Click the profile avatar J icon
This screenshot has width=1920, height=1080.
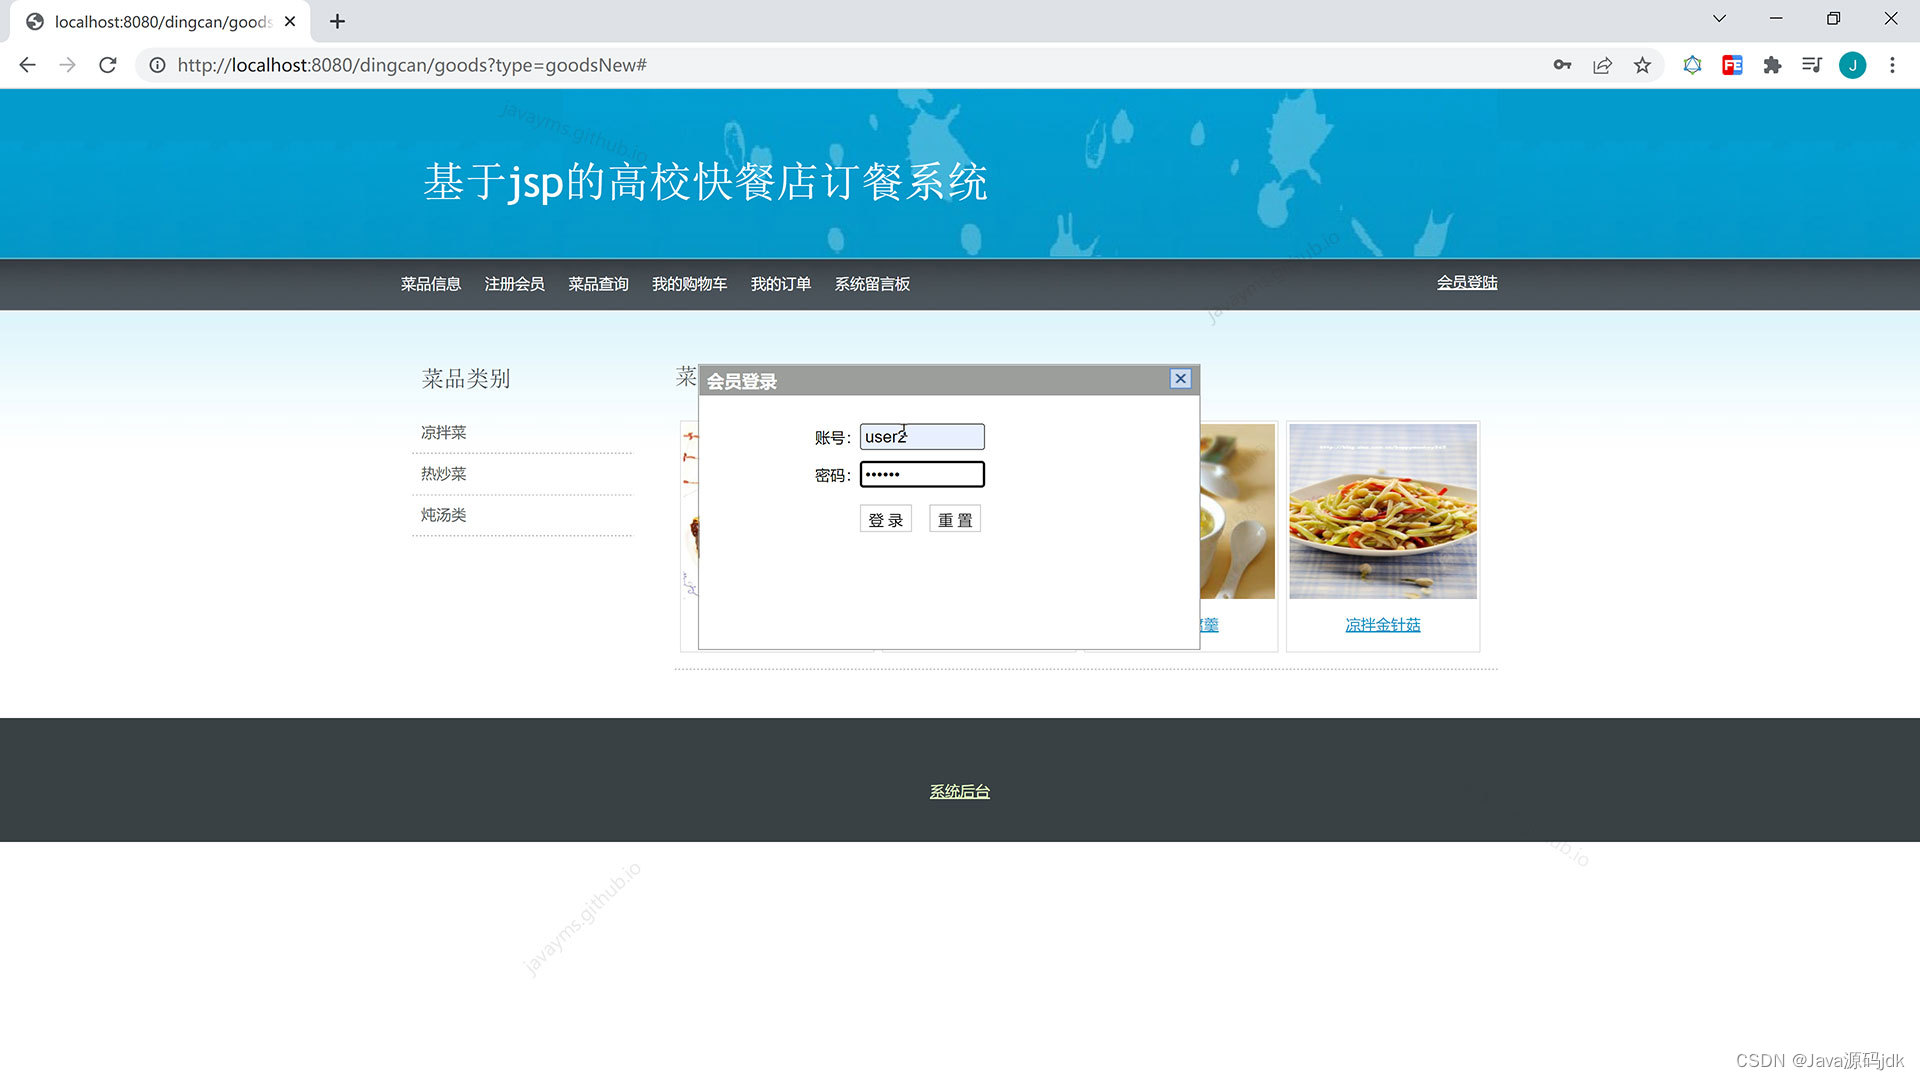click(1852, 65)
